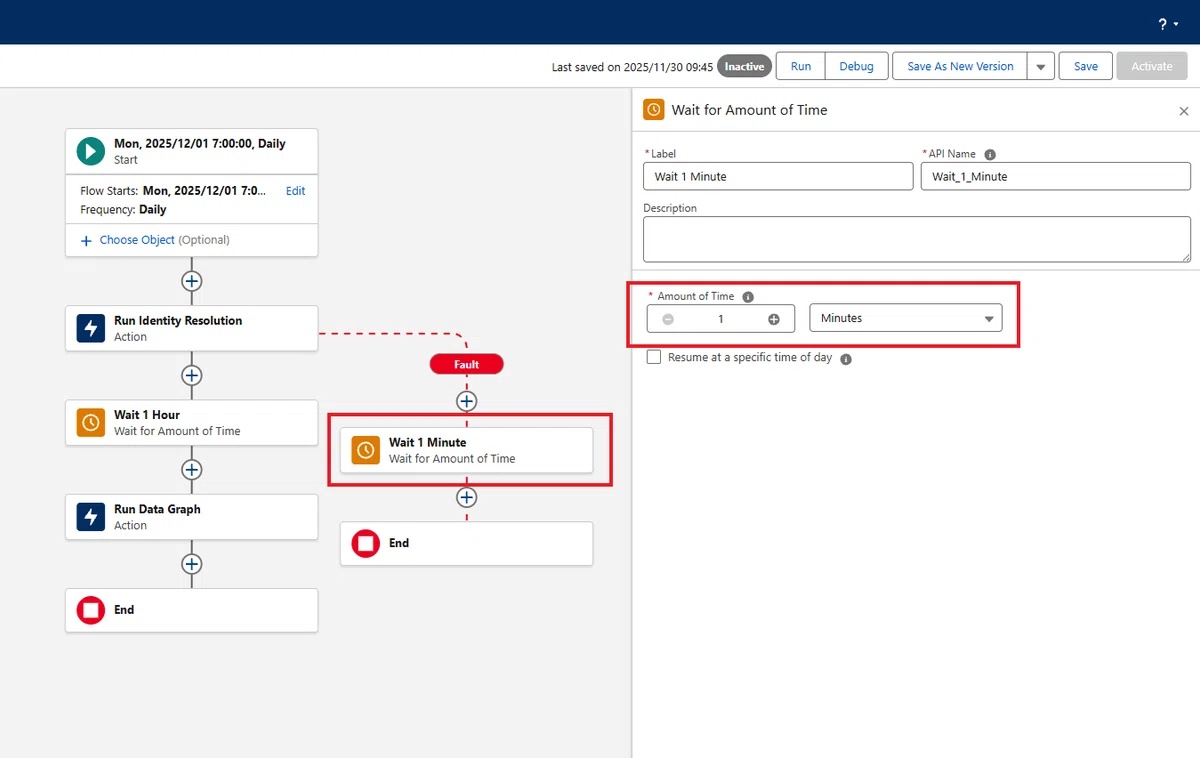
Task: Click the Run button
Action: tap(801, 67)
